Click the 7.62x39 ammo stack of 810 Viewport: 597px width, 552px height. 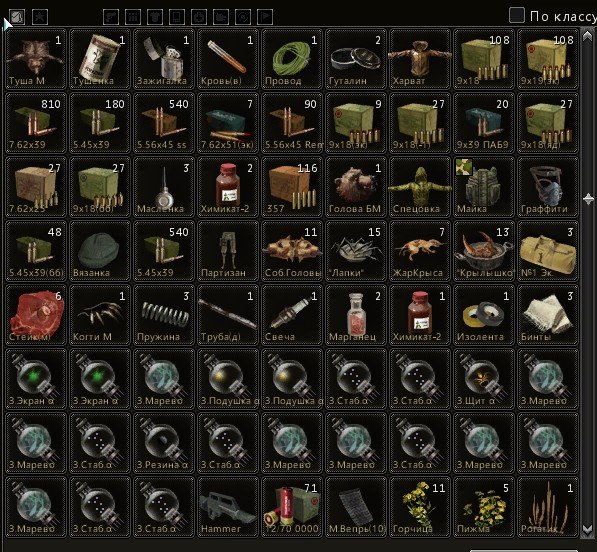coord(36,123)
